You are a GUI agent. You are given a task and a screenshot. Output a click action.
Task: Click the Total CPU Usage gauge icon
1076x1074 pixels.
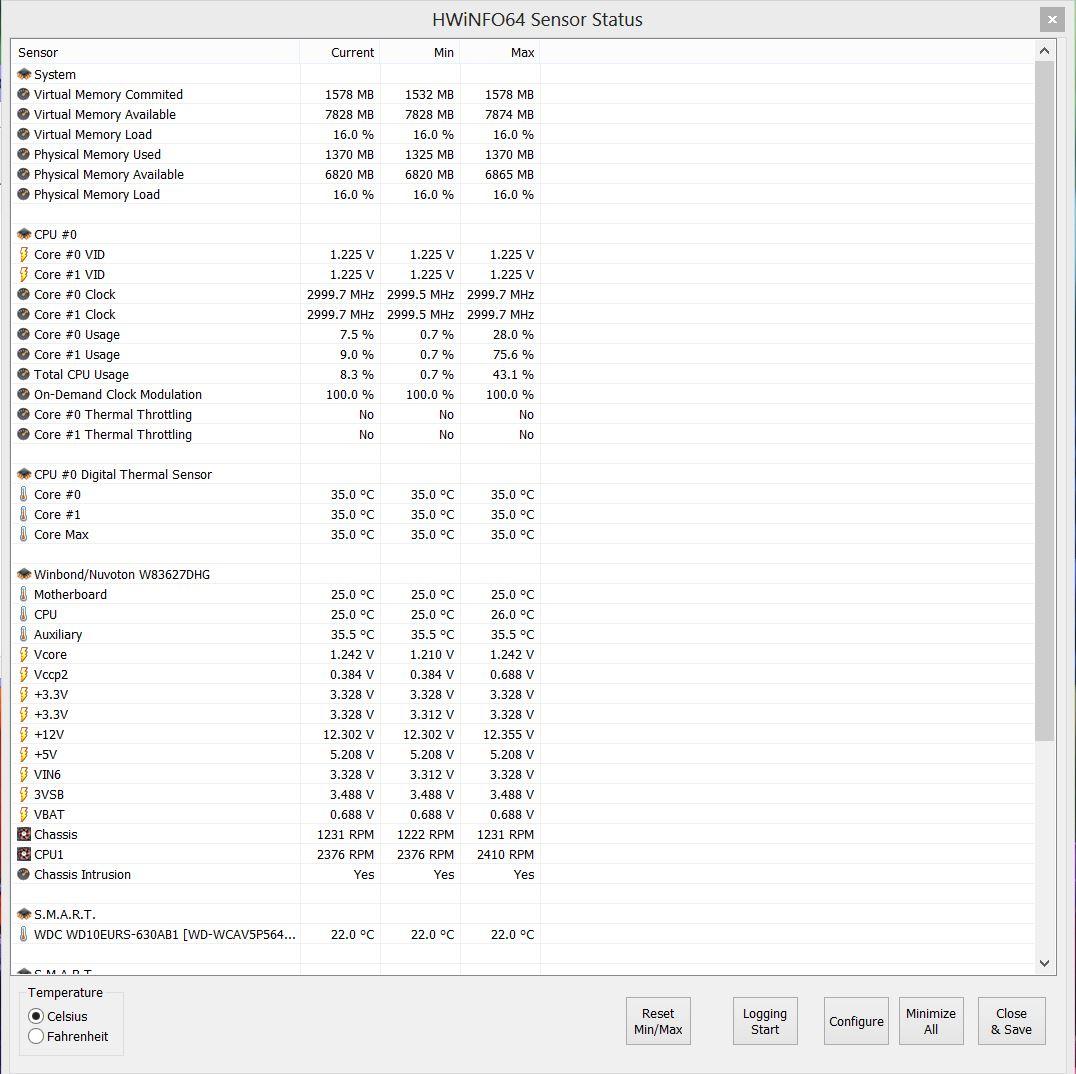click(x=23, y=375)
